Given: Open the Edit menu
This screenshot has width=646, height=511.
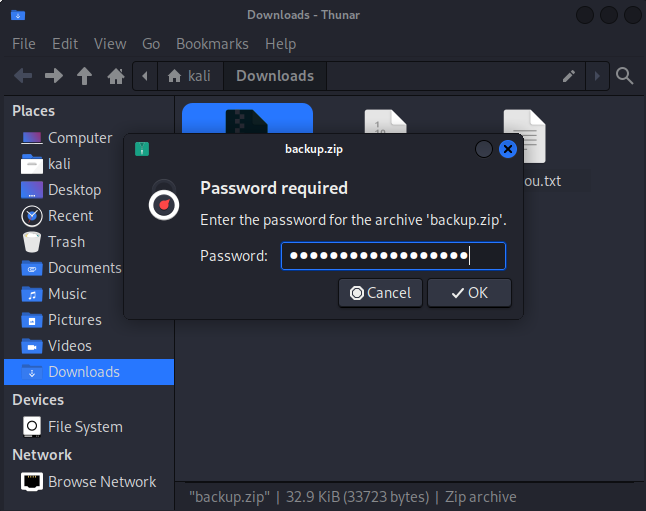Looking at the screenshot, I should 65,44.
